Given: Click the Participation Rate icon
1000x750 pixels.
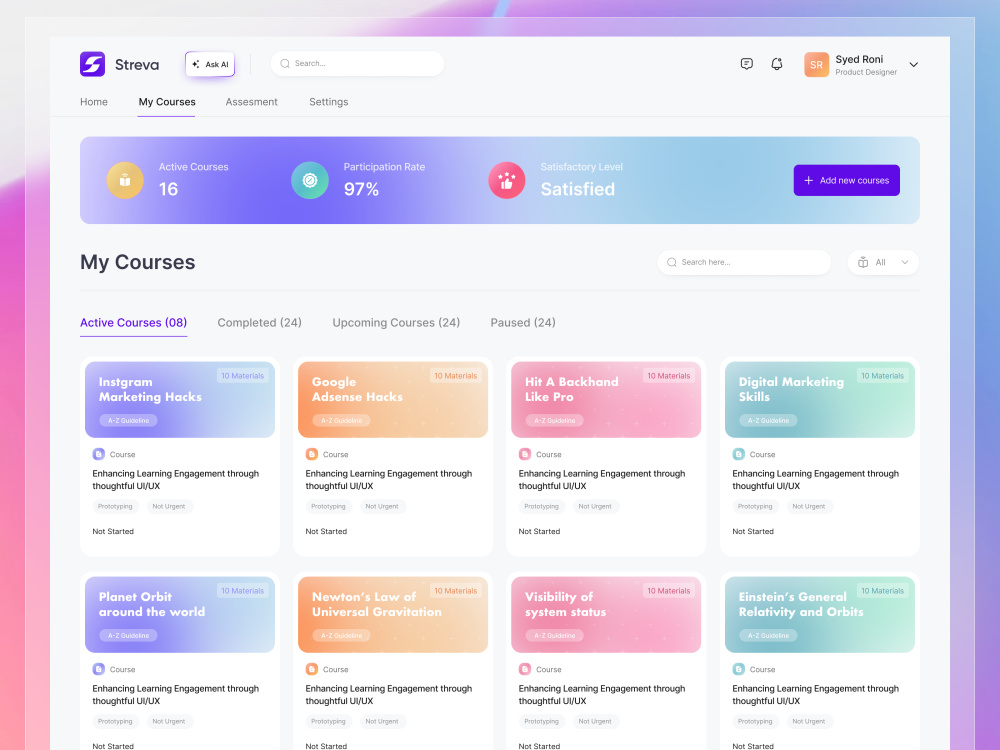Looking at the screenshot, I should [x=310, y=180].
